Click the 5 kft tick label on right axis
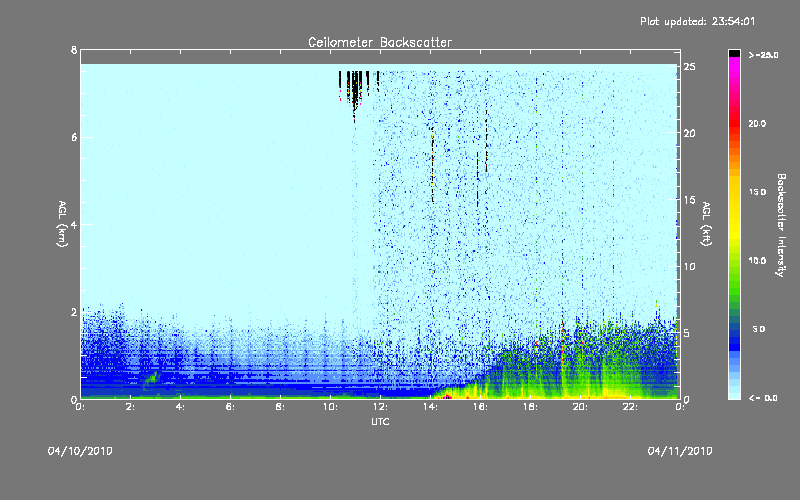 click(687, 333)
